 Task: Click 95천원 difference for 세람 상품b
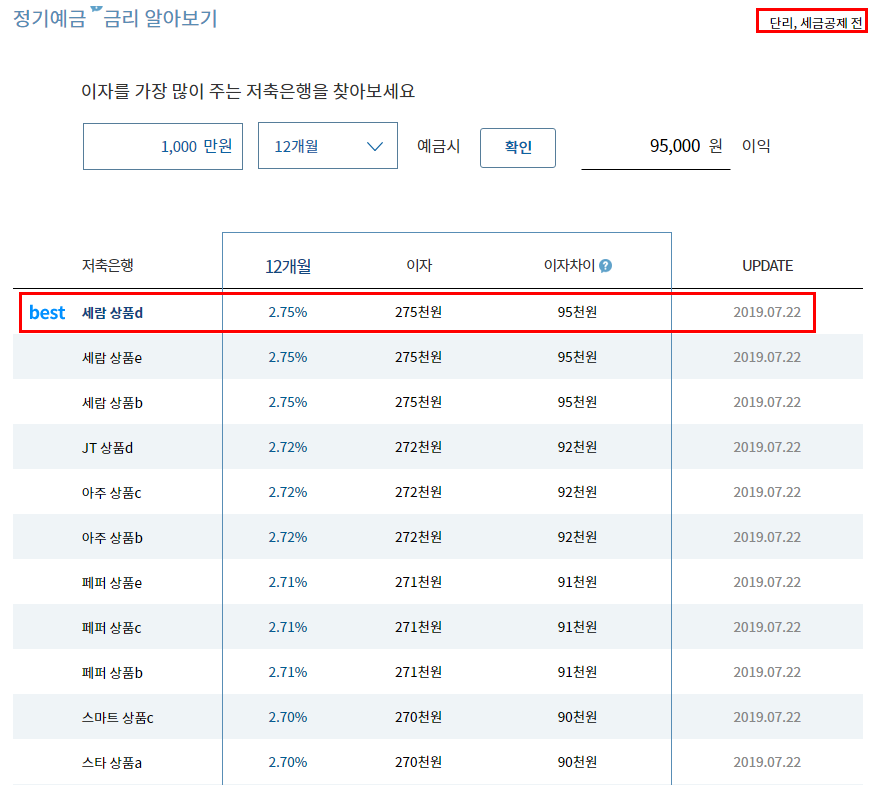(x=577, y=402)
